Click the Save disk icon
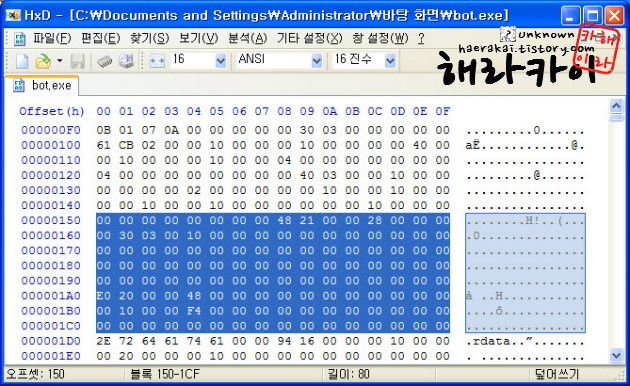The height and width of the screenshot is (386, 630). pyautogui.click(x=78, y=61)
